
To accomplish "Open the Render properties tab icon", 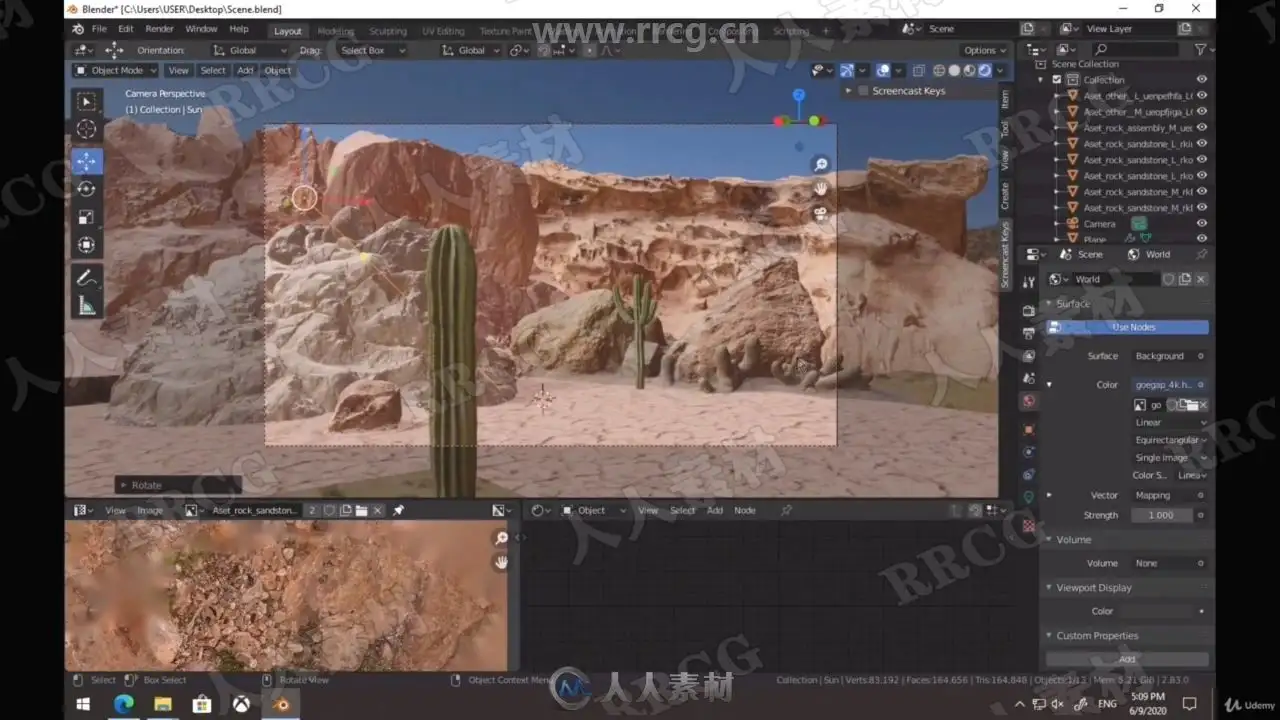I will (1028, 310).
